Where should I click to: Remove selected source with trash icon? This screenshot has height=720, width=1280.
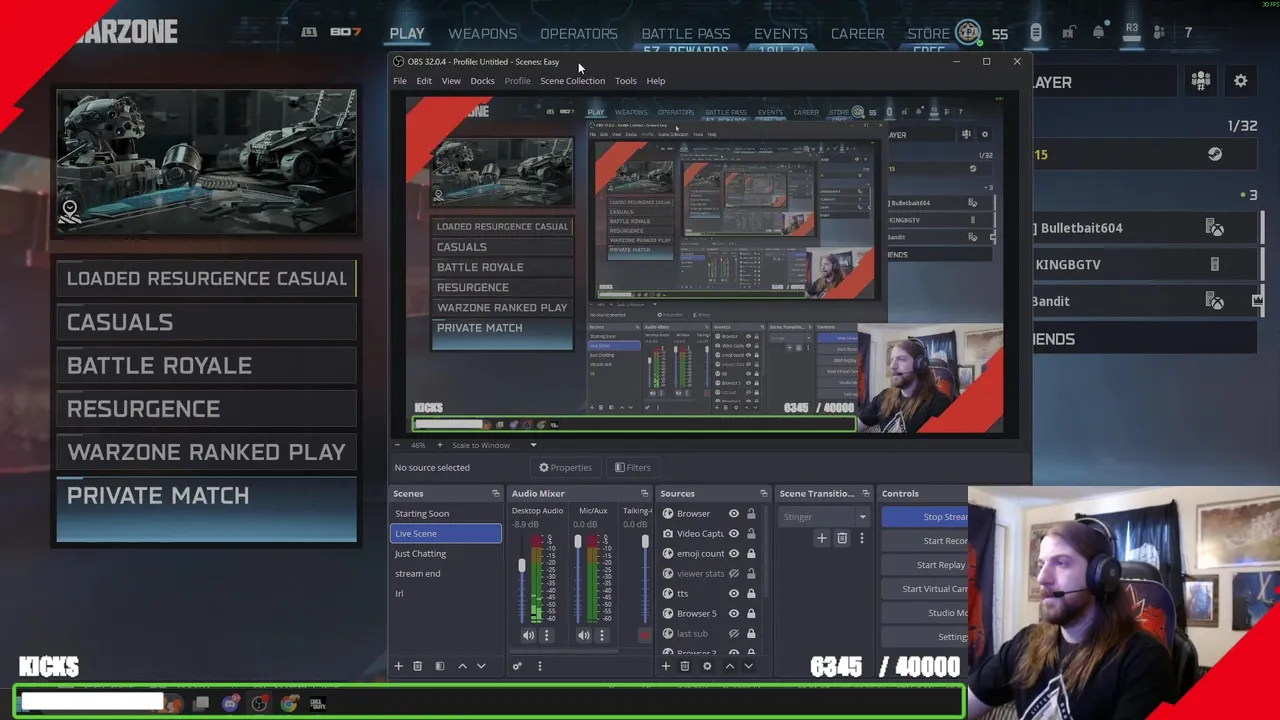click(685, 666)
